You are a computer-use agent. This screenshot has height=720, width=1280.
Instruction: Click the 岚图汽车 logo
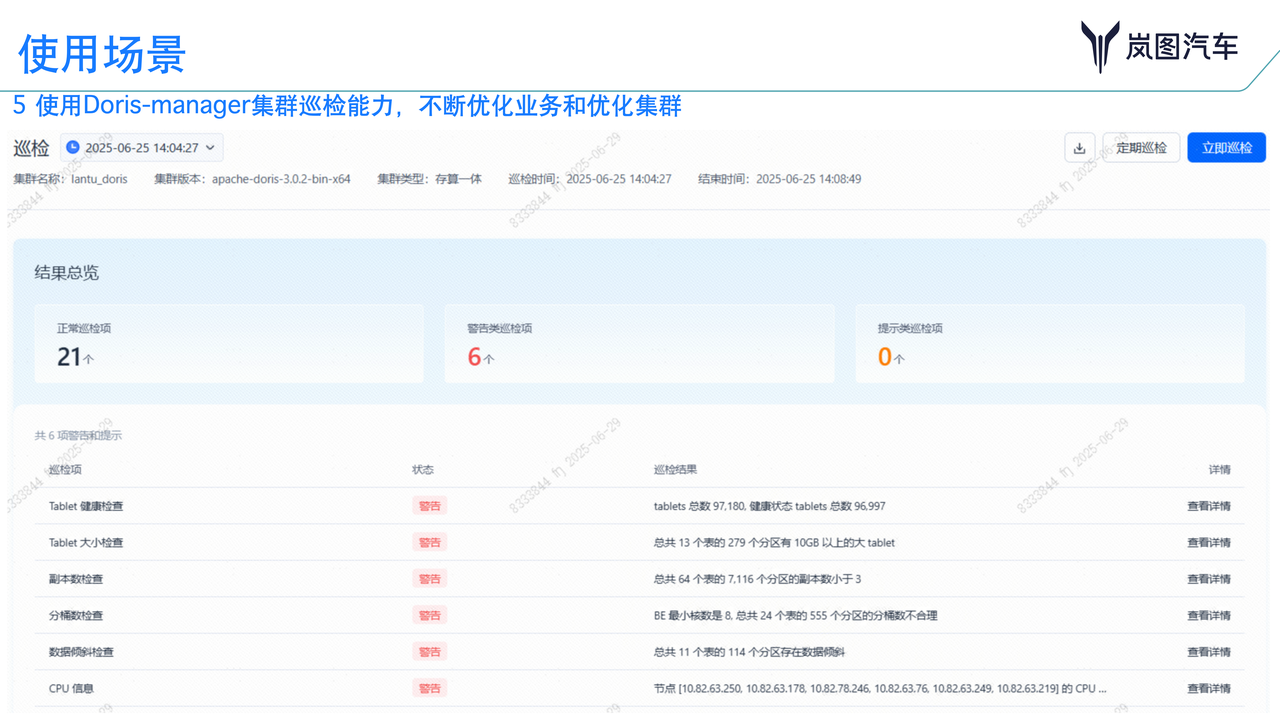(x=1158, y=45)
